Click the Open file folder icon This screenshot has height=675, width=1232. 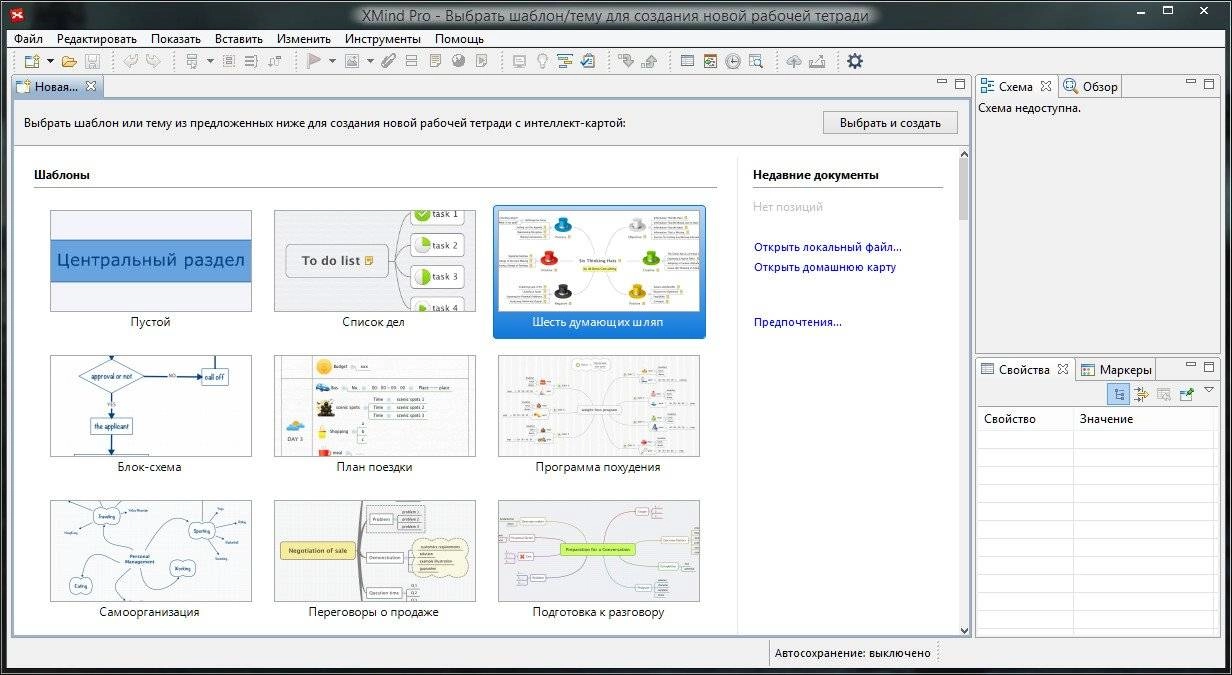tap(69, 61)
